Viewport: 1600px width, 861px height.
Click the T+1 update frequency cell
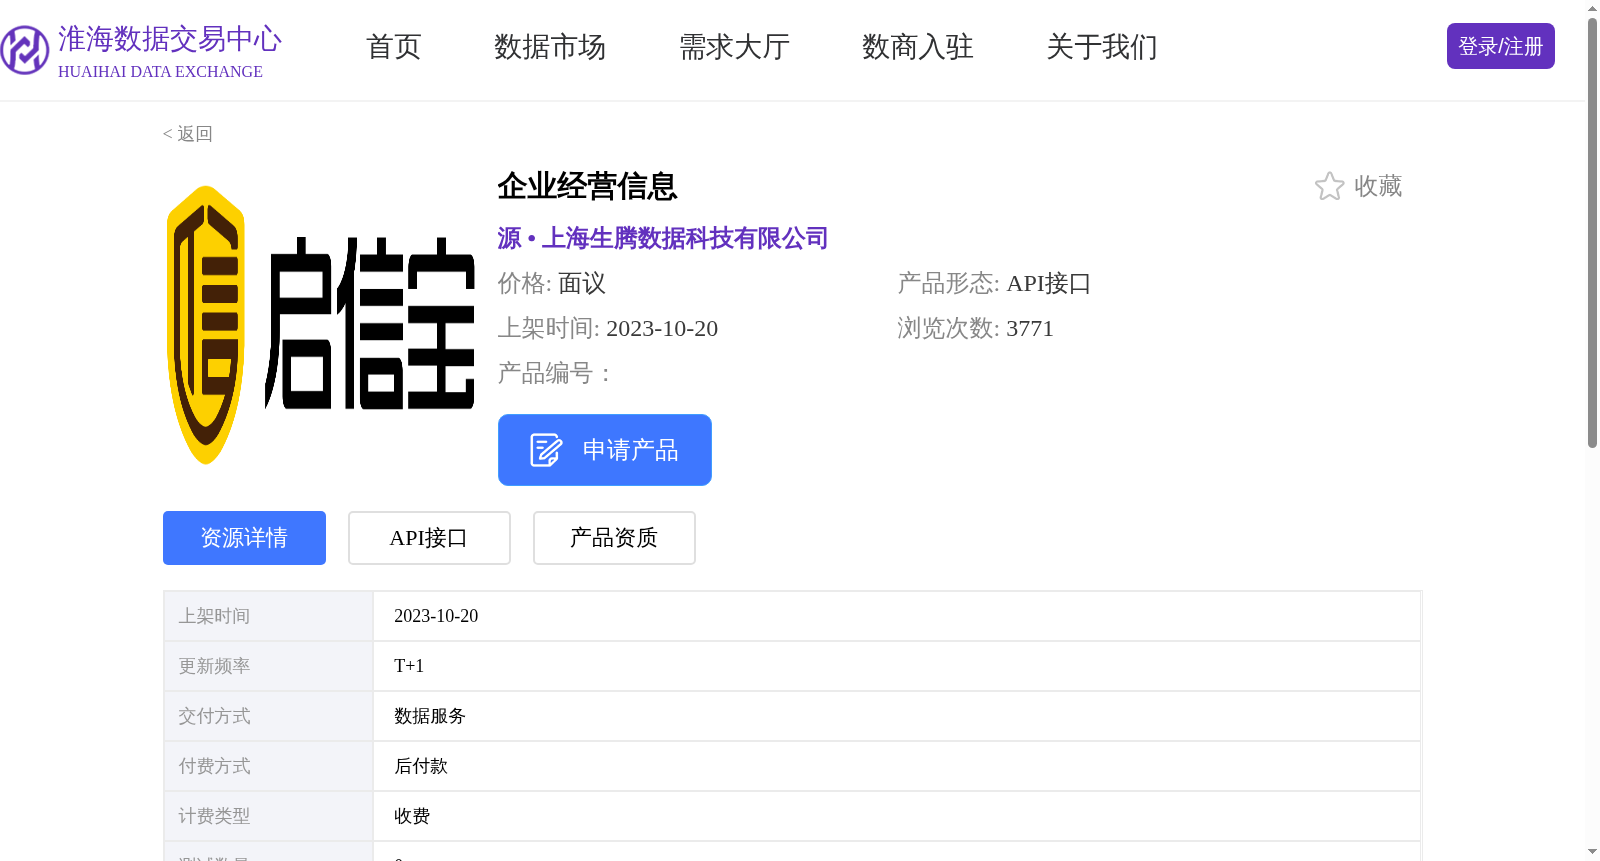(x=897, y=666)
